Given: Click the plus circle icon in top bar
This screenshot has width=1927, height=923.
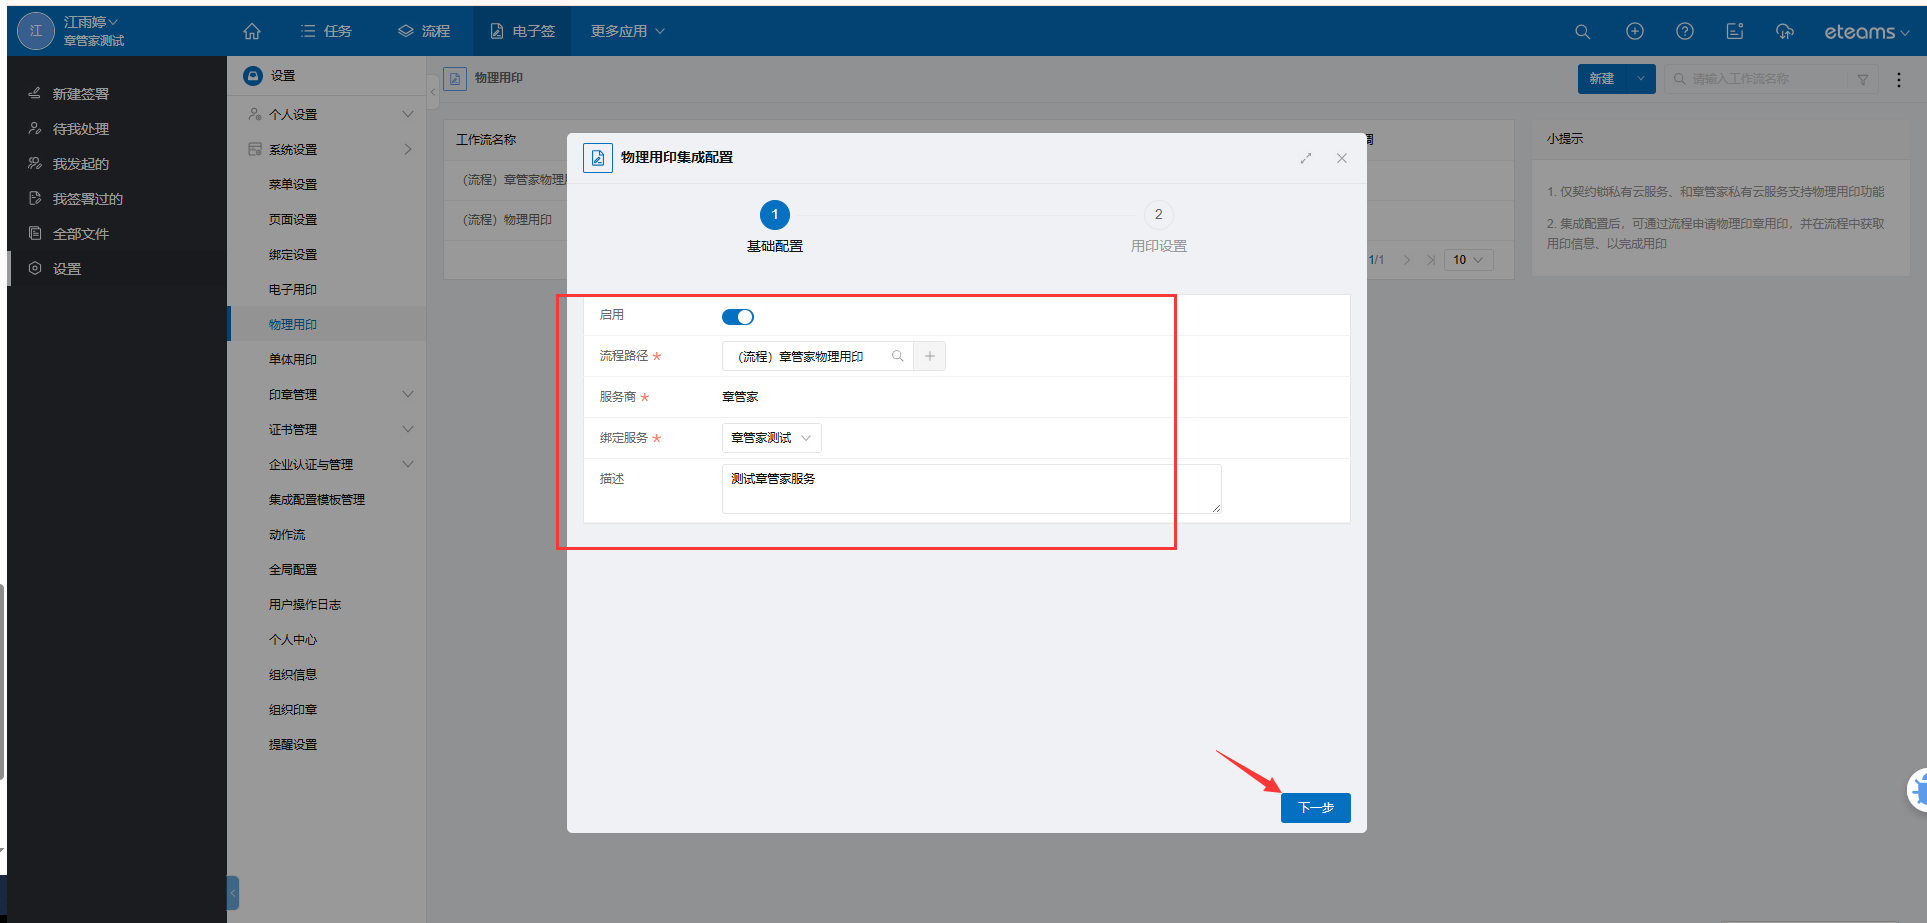Looking at the screenshot, I should point(1634,31).
